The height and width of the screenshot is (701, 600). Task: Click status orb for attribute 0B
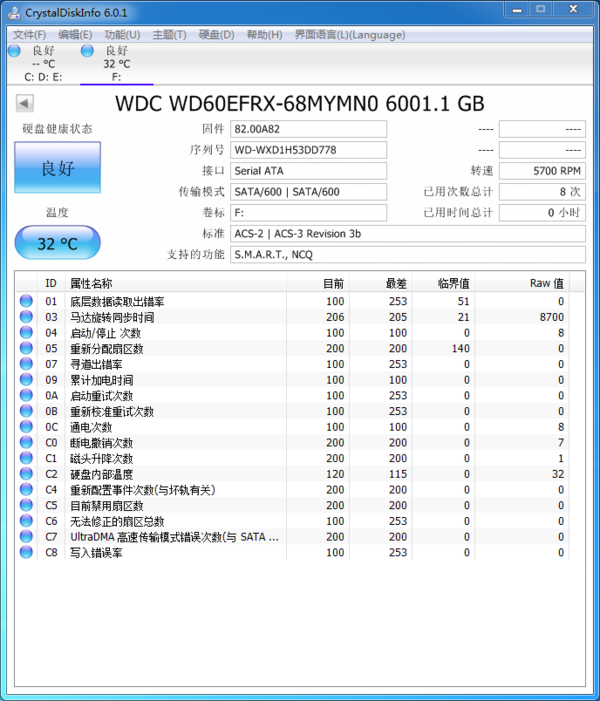[26, 411]
